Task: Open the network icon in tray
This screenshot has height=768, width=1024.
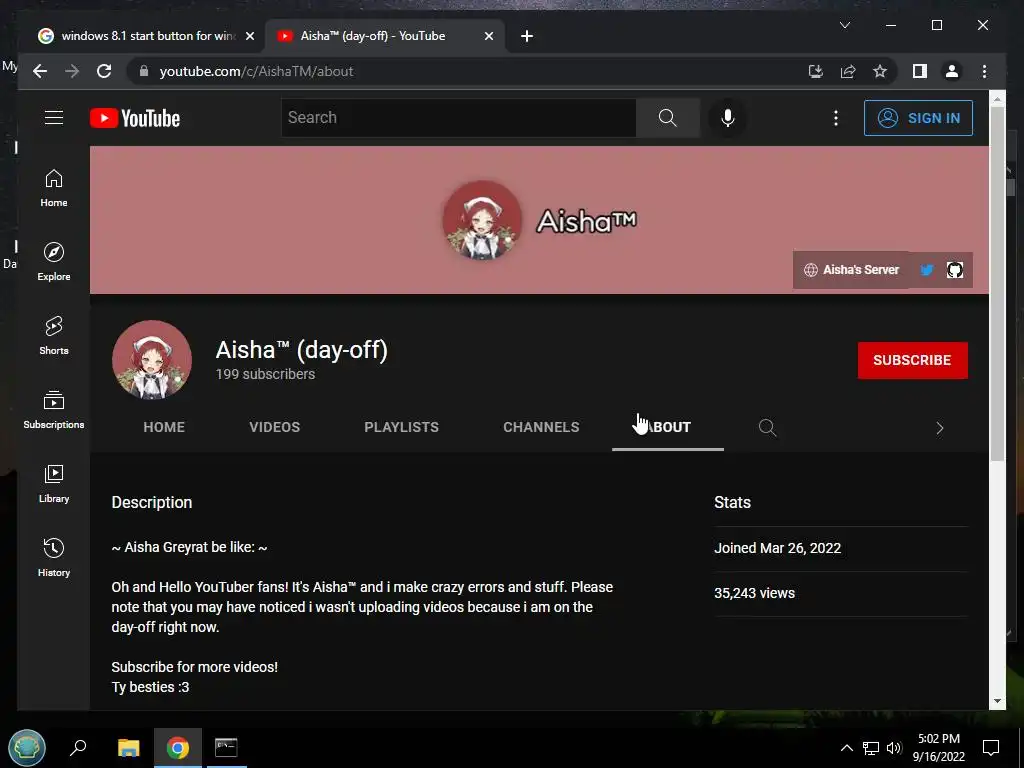Action: point(871,748)
